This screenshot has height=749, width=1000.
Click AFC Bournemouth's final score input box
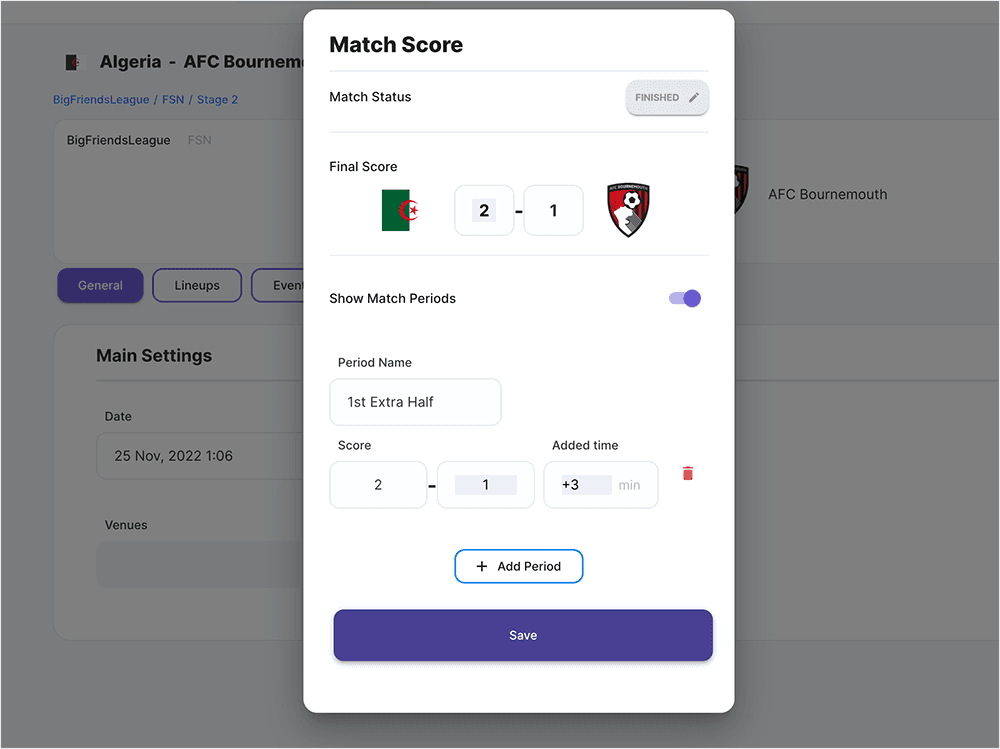(553, 210)
